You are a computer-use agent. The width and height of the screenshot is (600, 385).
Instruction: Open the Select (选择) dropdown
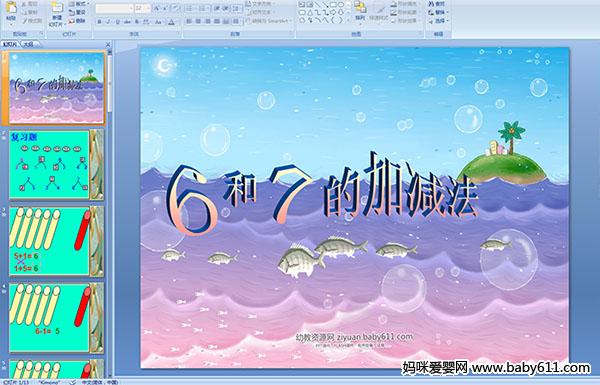click(439, 21)
